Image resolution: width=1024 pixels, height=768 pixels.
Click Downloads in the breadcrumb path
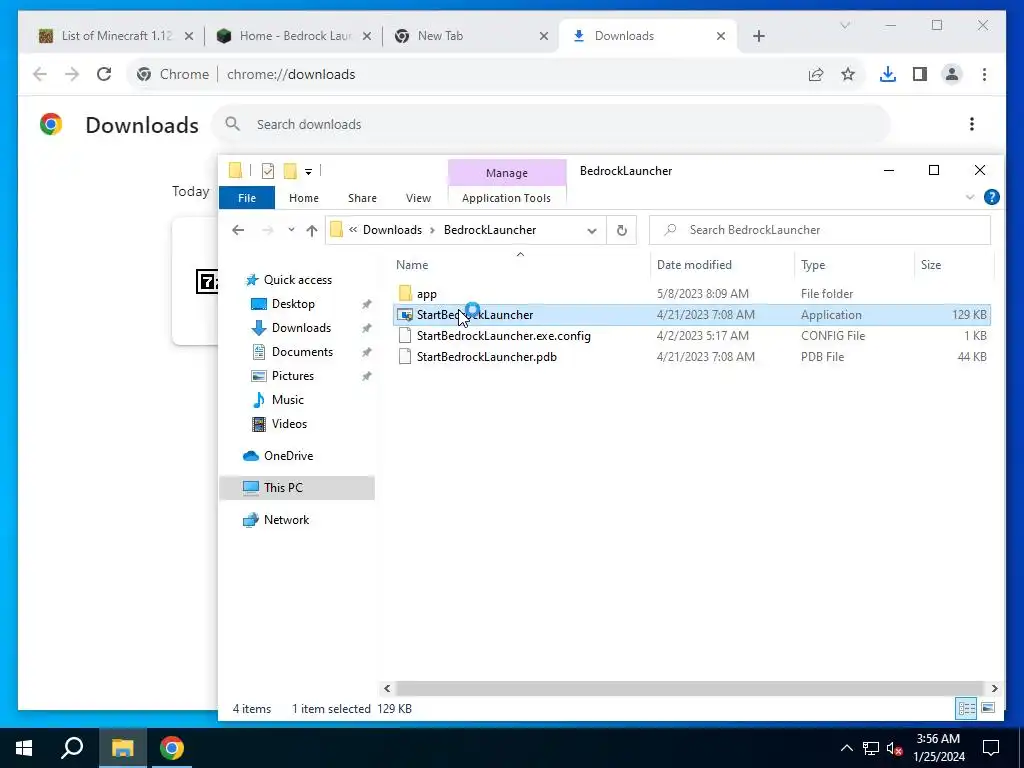[392, 230]
